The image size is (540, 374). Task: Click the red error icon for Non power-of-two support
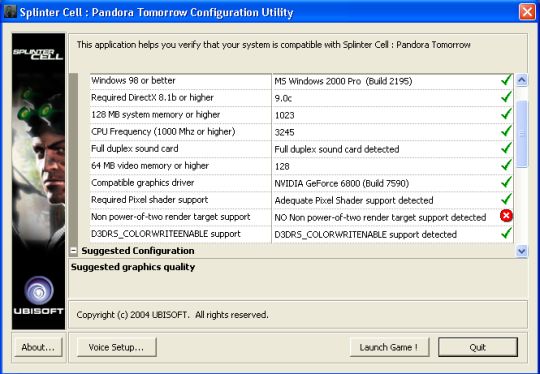[506, 216]
